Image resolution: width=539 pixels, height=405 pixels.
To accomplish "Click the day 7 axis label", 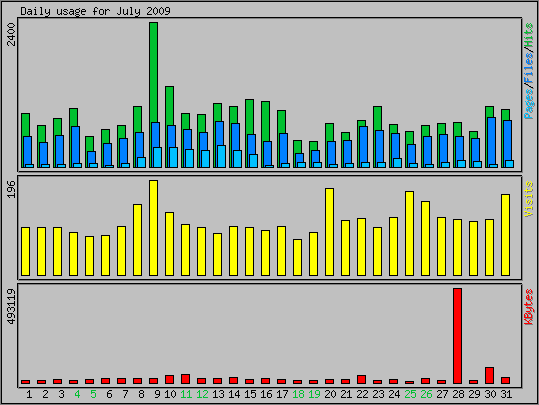I will tap(125, 394).
